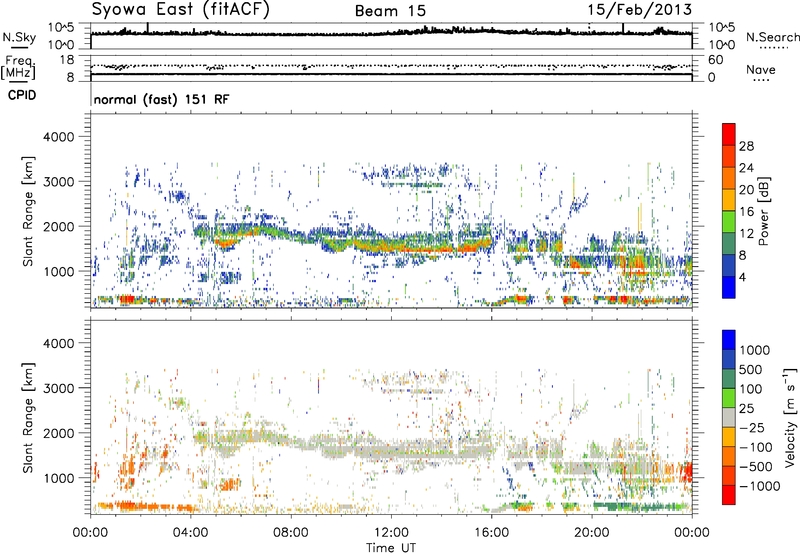
Task: Click the 'Nave' legend label
Action: pyautogui.click(x=761, y=69)
